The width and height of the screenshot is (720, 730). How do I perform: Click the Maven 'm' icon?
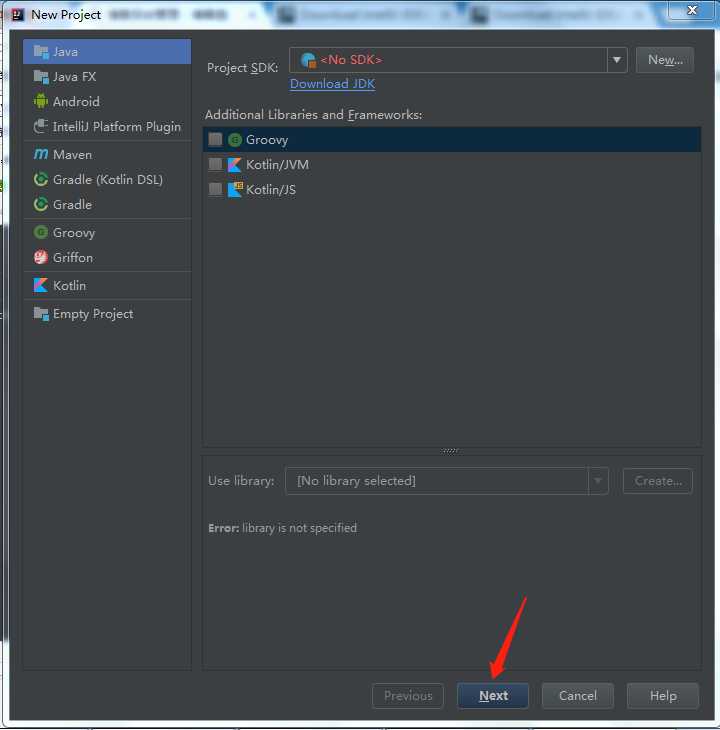[41, 154]
